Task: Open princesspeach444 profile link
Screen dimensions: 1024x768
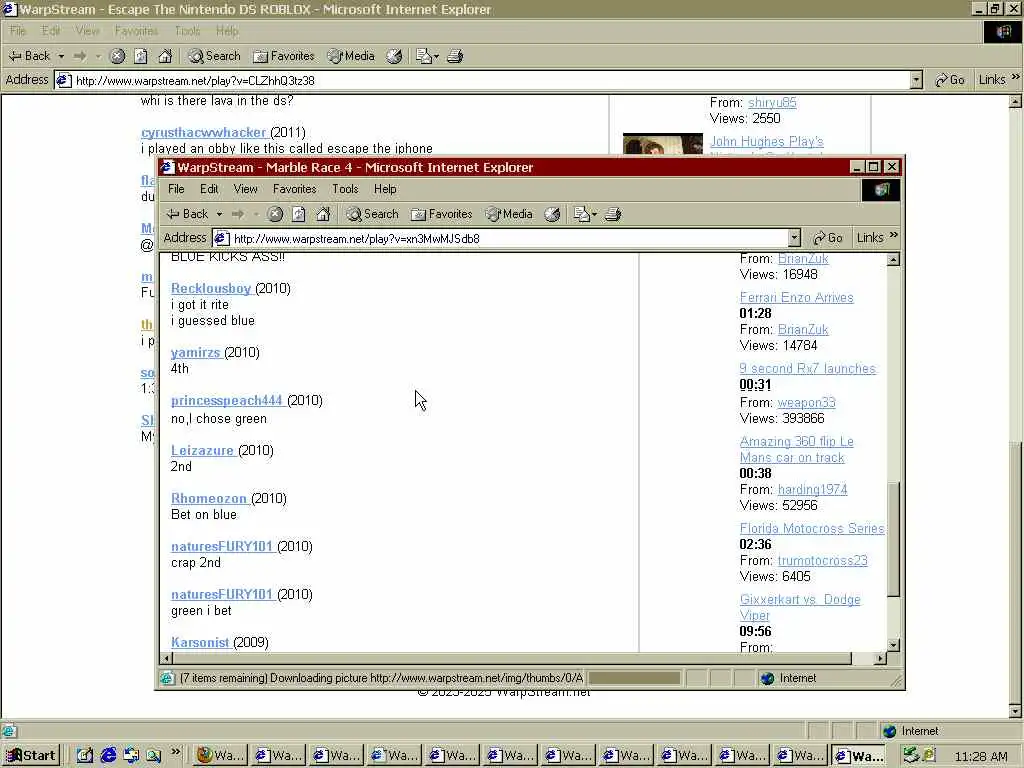Action: pos(227,400)
